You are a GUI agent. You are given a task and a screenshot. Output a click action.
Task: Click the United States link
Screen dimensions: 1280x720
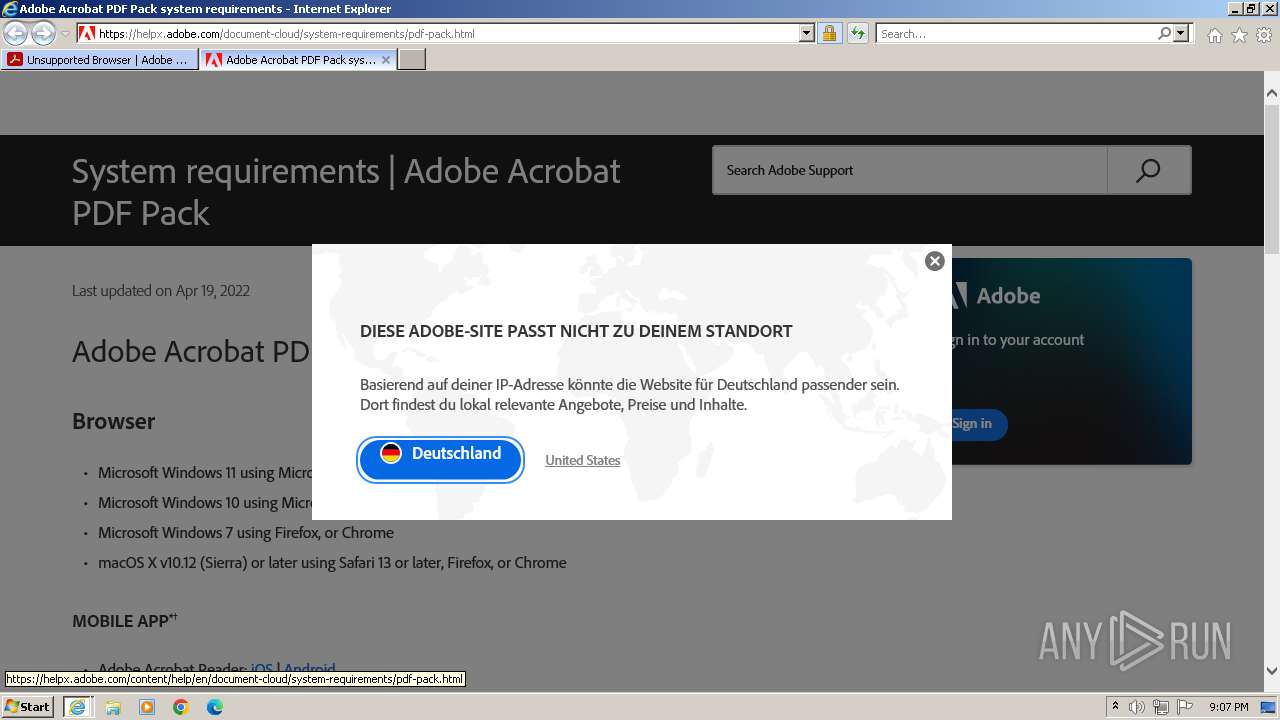point(583,460)
